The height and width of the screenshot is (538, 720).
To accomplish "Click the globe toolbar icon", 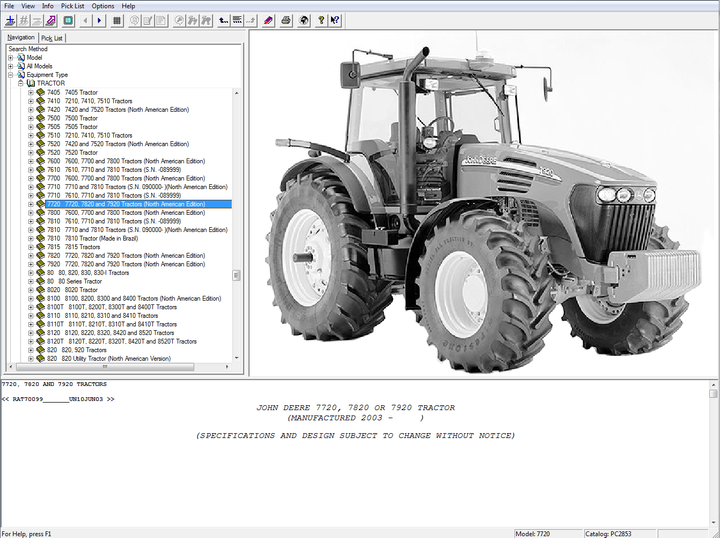I will (304, 20).
